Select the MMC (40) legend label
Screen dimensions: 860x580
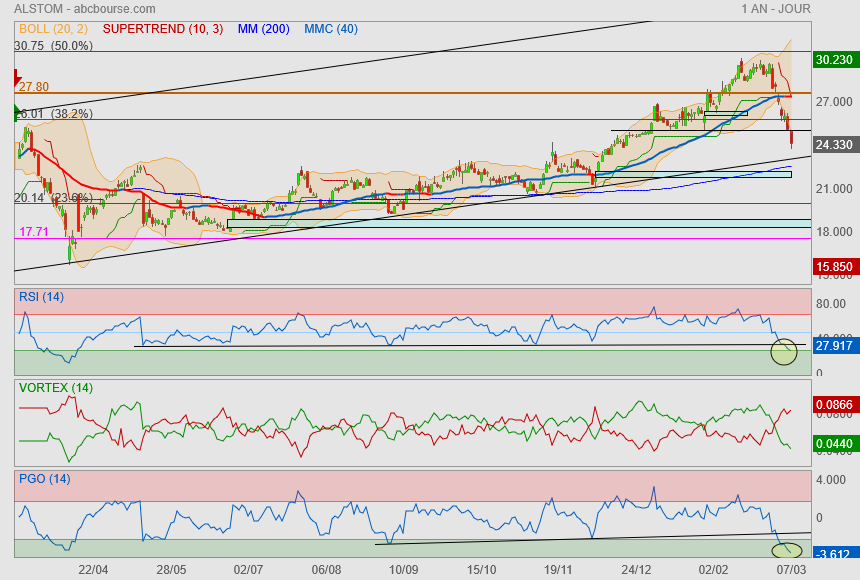331,29
